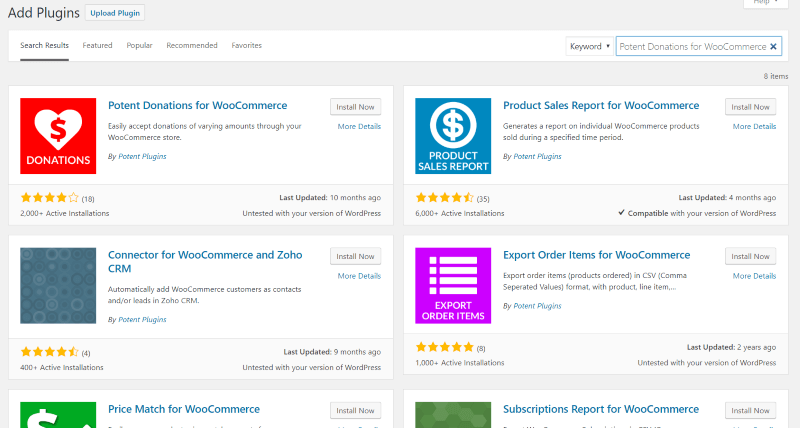
Task: Open More Details for Product Sales Report
Action: (x=754, y=126)
